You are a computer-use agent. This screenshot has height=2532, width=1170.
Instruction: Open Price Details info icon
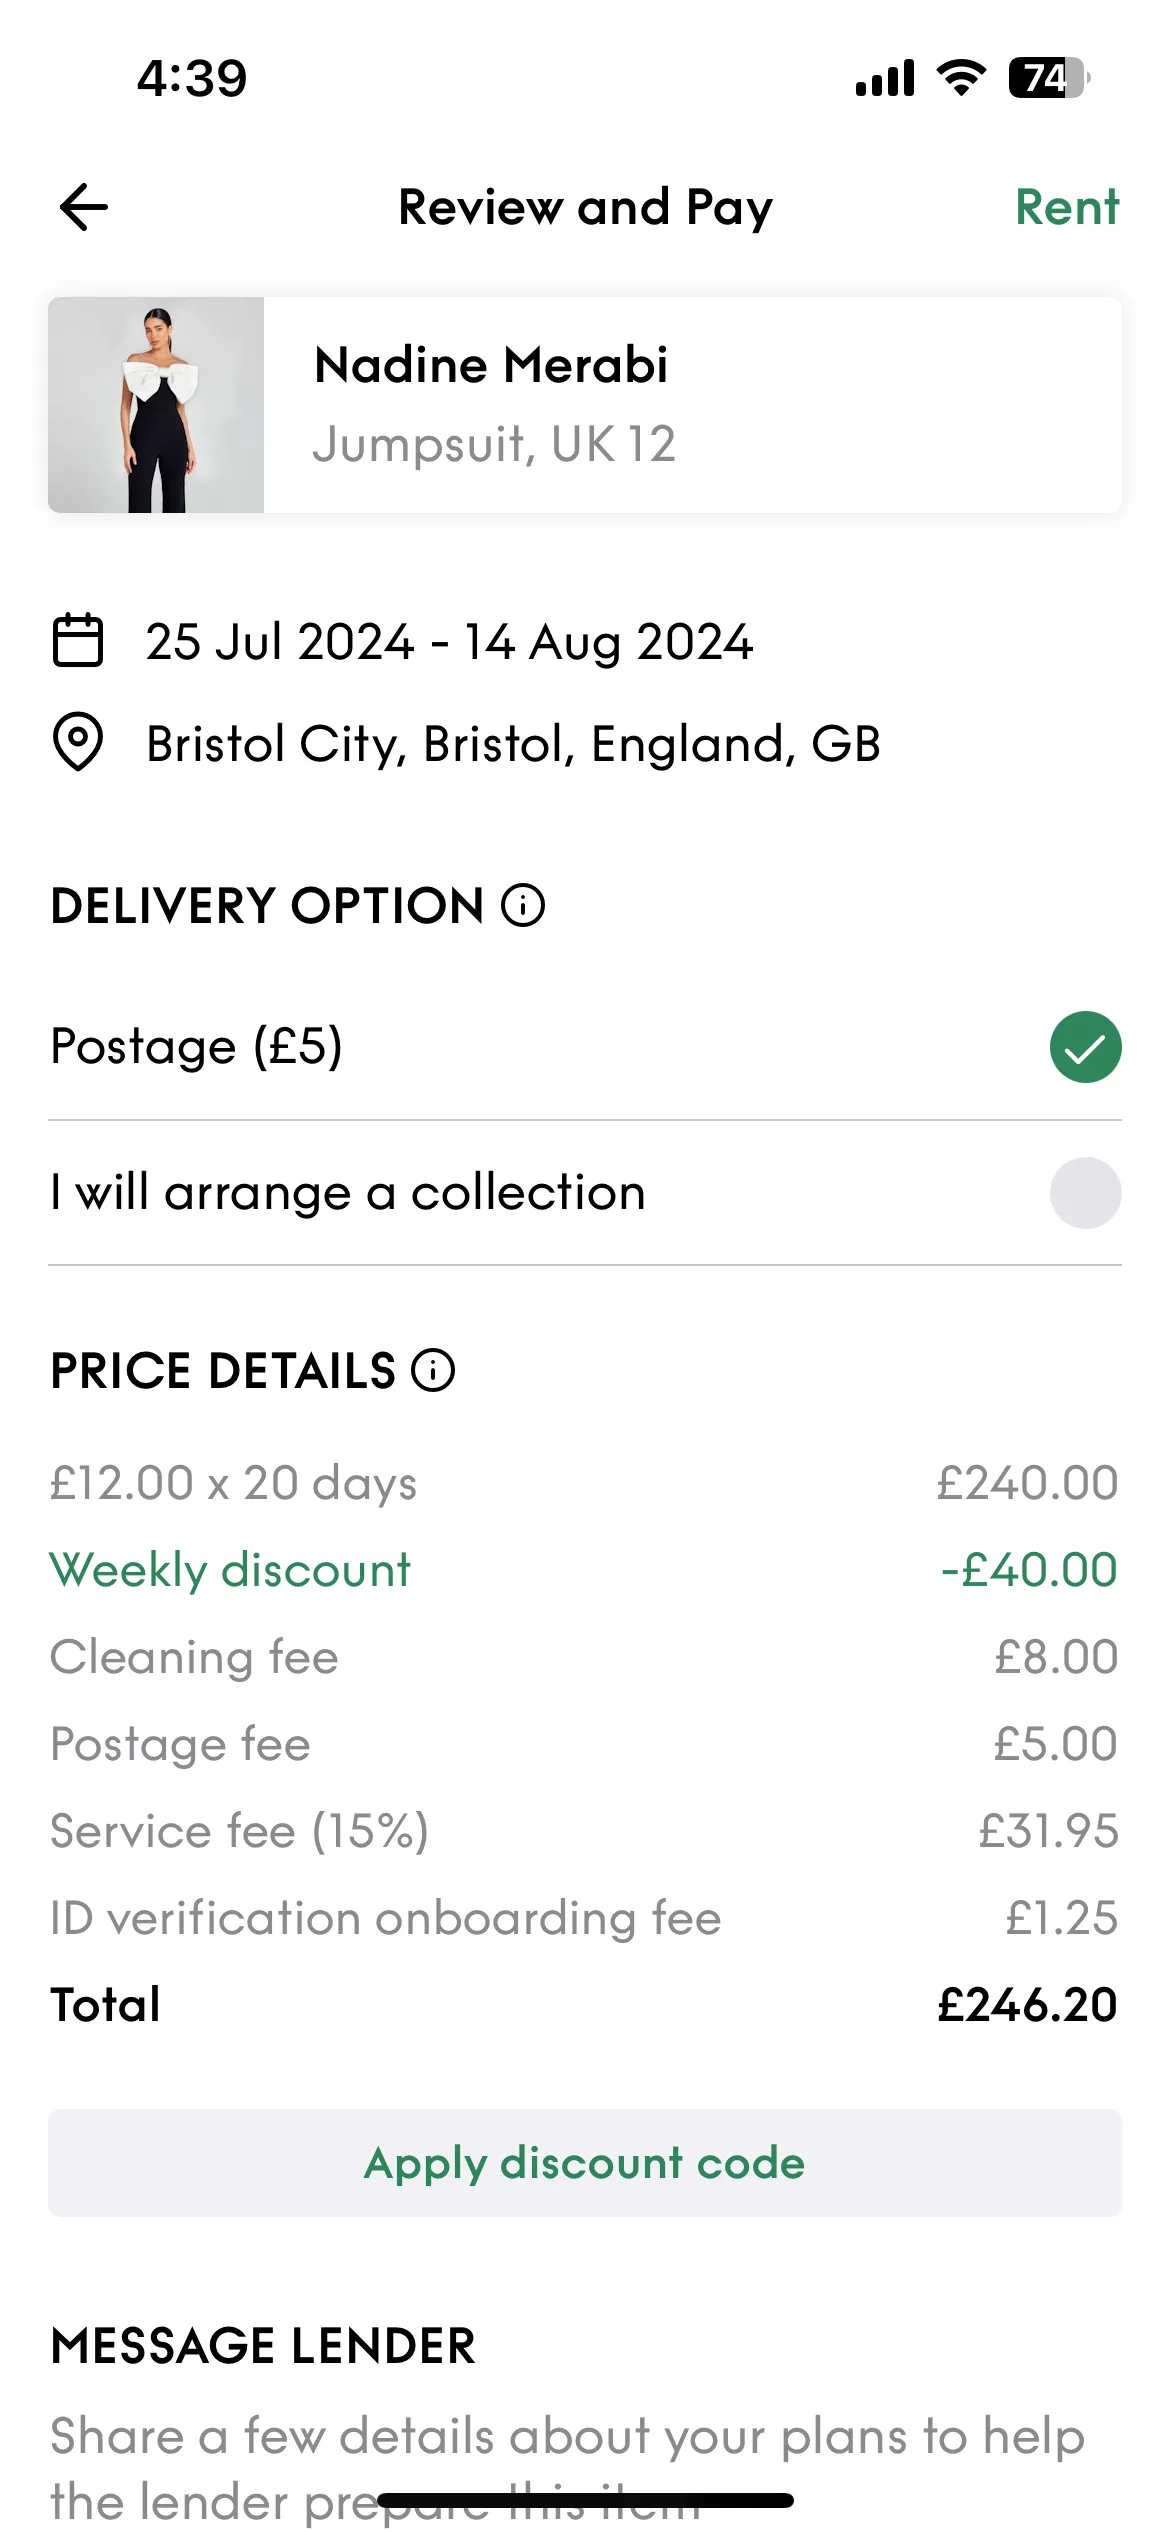[433, 1370]
